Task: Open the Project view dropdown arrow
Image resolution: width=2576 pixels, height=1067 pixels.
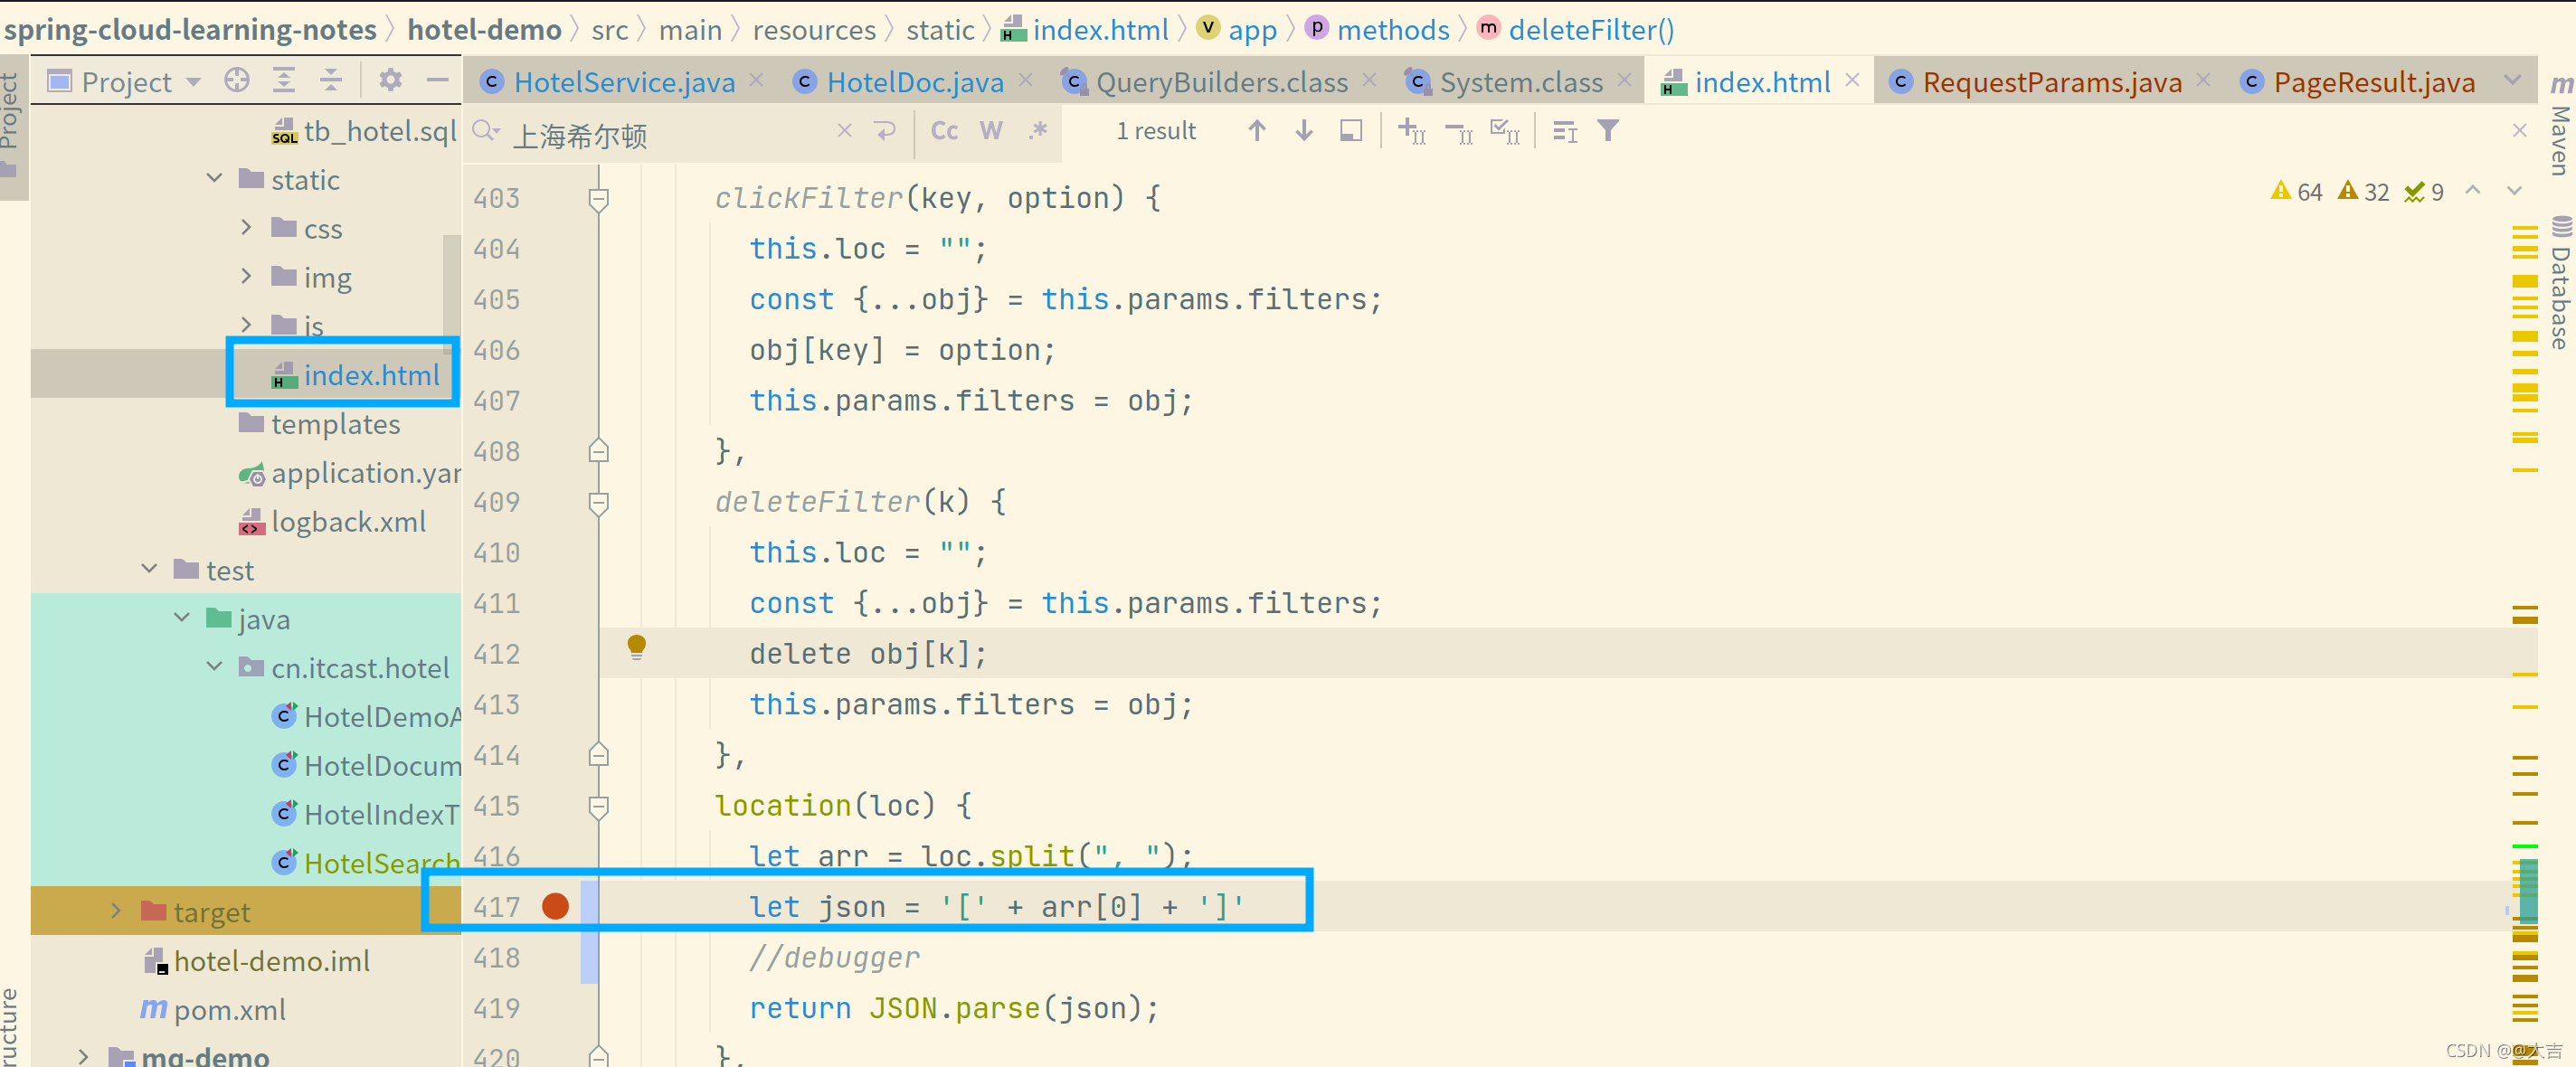Action: click(194, 82)
